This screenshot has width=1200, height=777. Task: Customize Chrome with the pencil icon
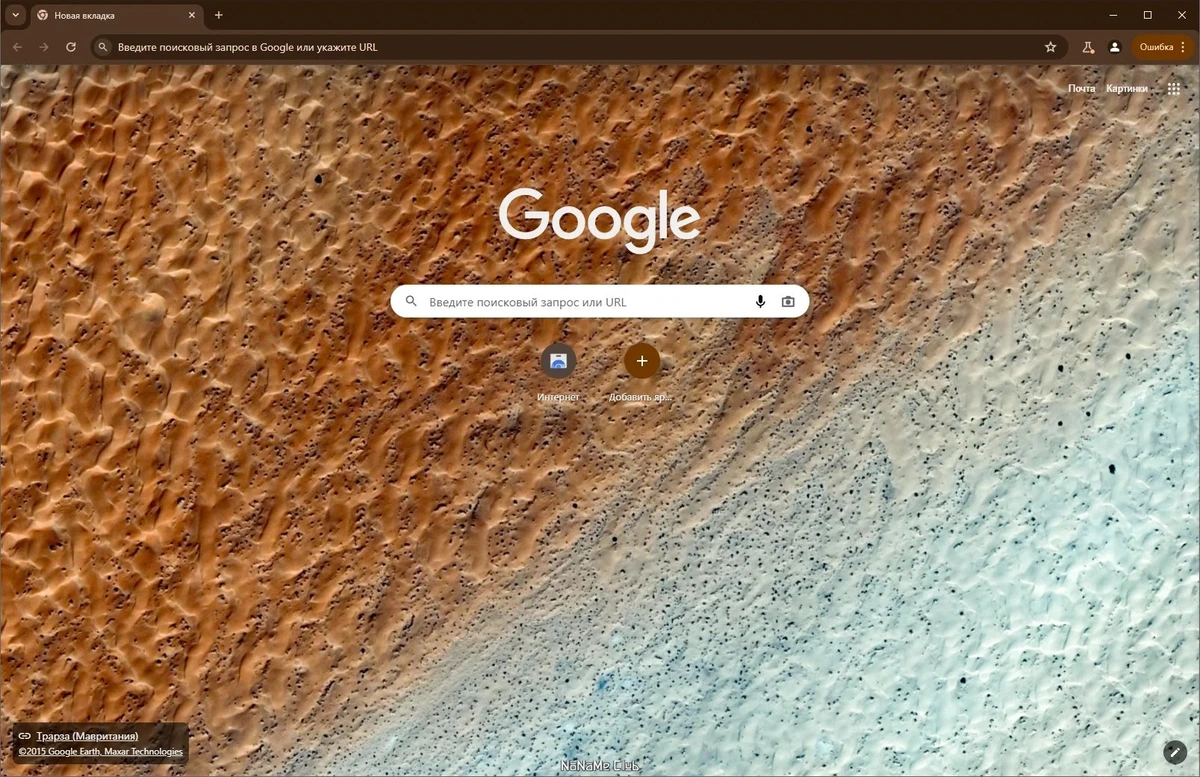pyautogui.click(x=1175, y=751)
